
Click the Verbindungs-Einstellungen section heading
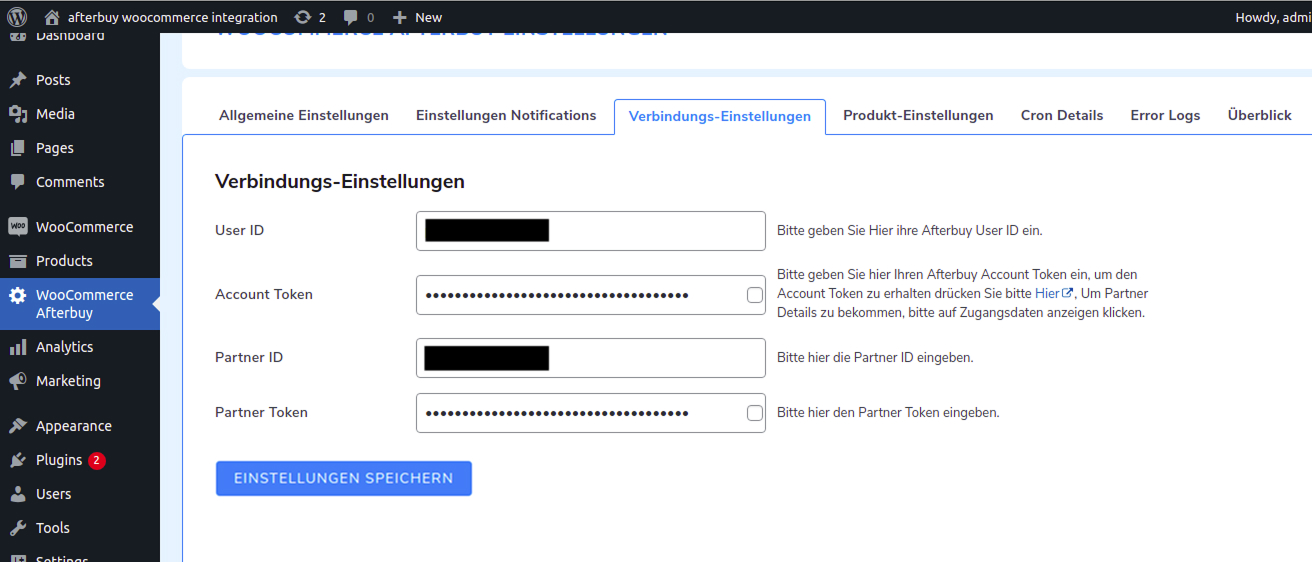click(340, 182)
